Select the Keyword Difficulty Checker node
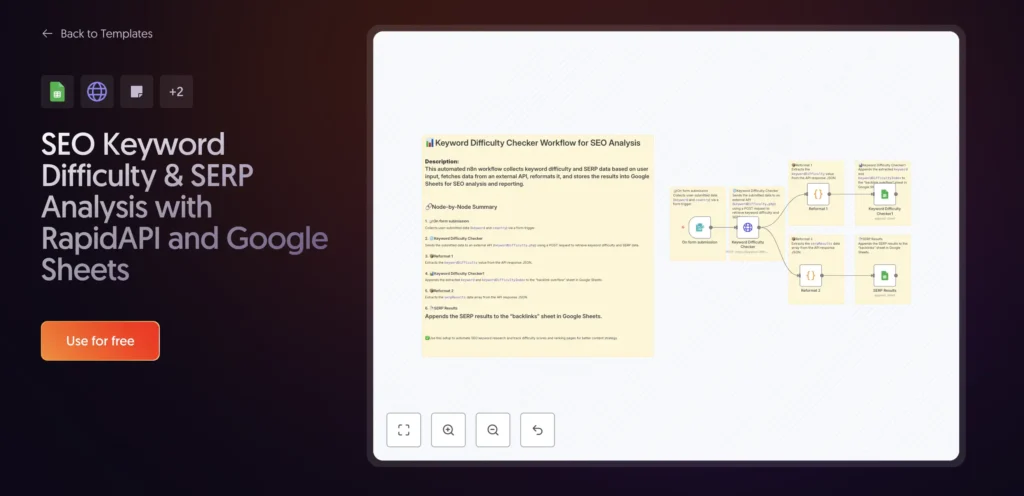This screenshot has height=496, width=1024. tap(748, 227)
